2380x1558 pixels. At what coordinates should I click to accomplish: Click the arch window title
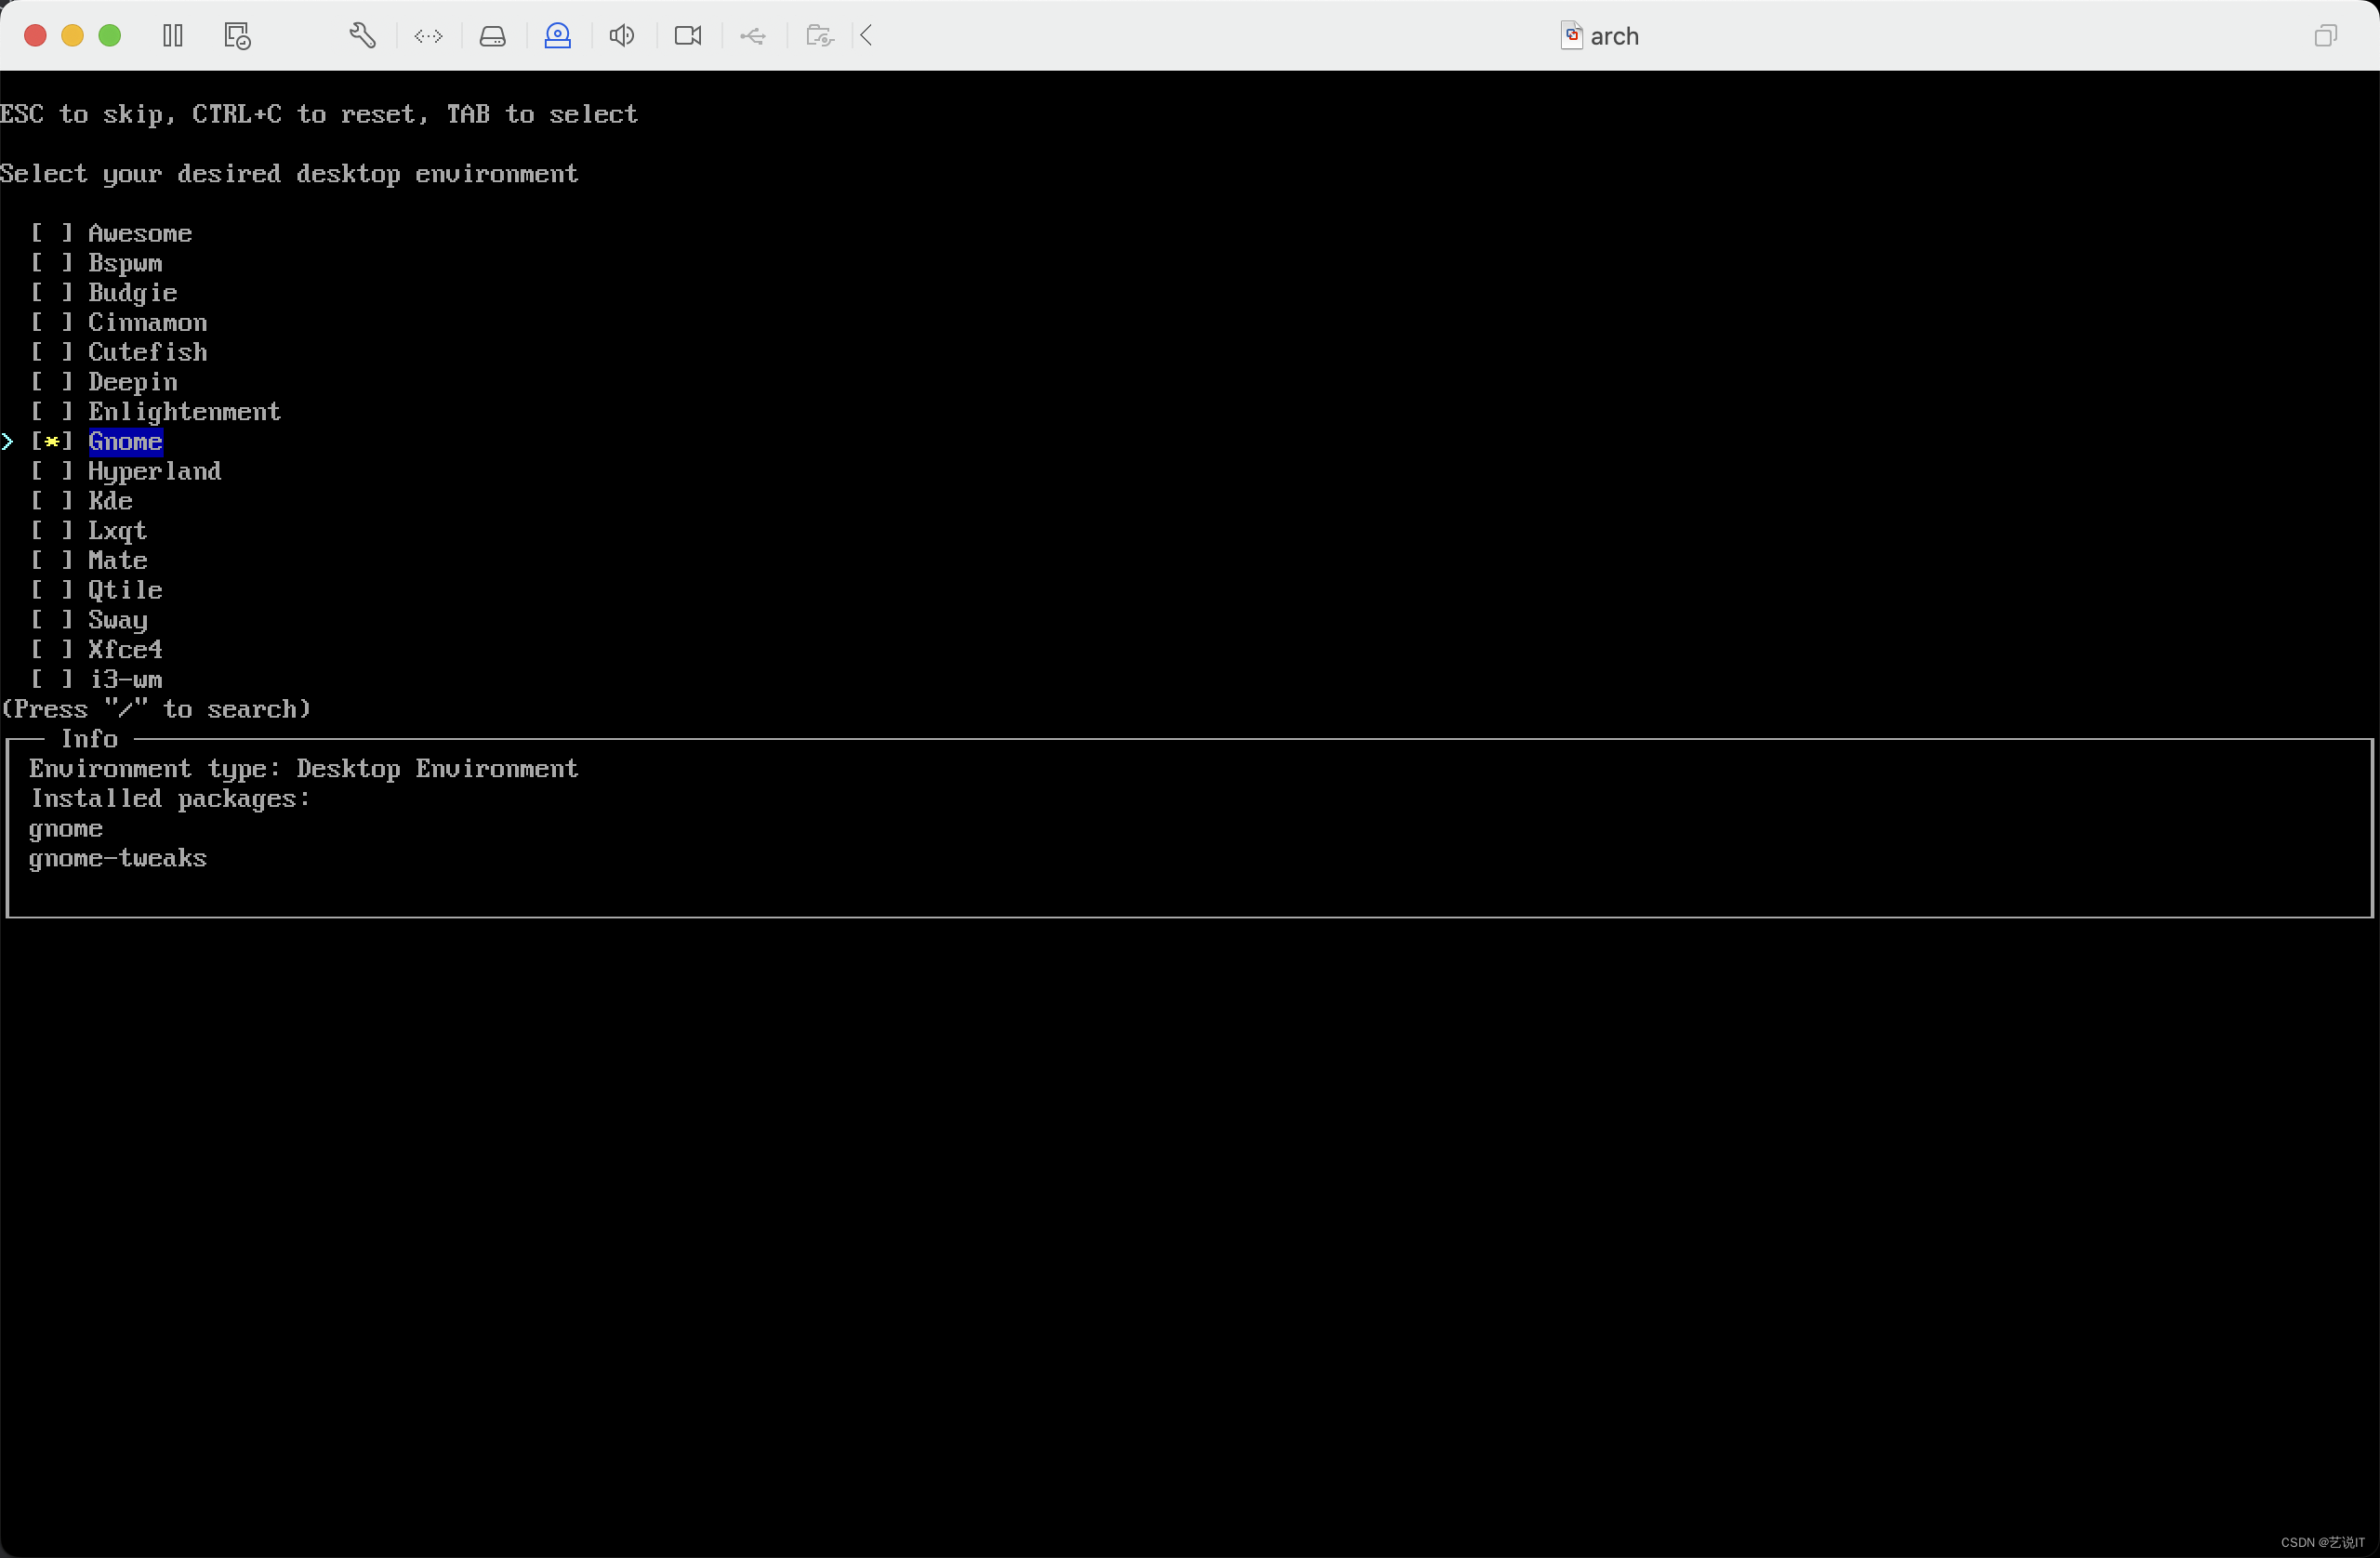click(1613, 36)
